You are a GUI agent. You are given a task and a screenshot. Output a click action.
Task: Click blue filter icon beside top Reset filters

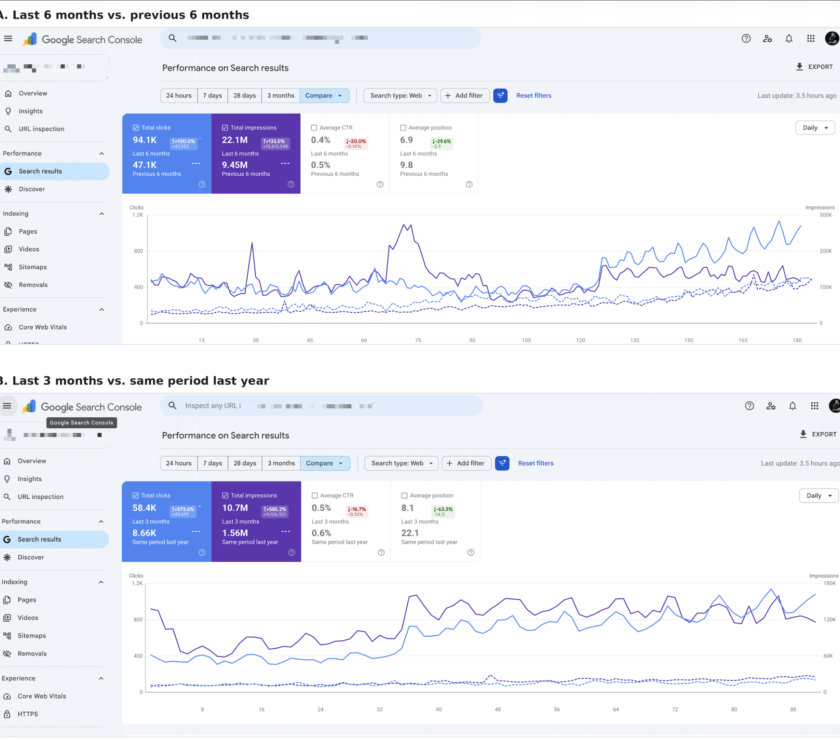pyautogui.click(x=500, y=95)
